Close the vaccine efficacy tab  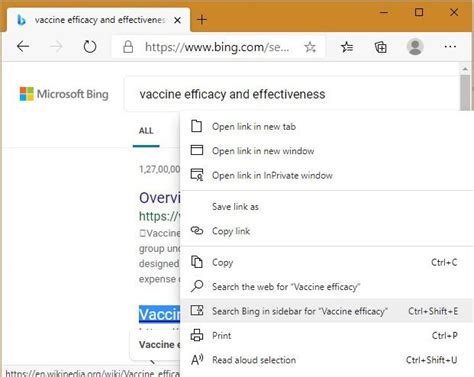[177, 20]
